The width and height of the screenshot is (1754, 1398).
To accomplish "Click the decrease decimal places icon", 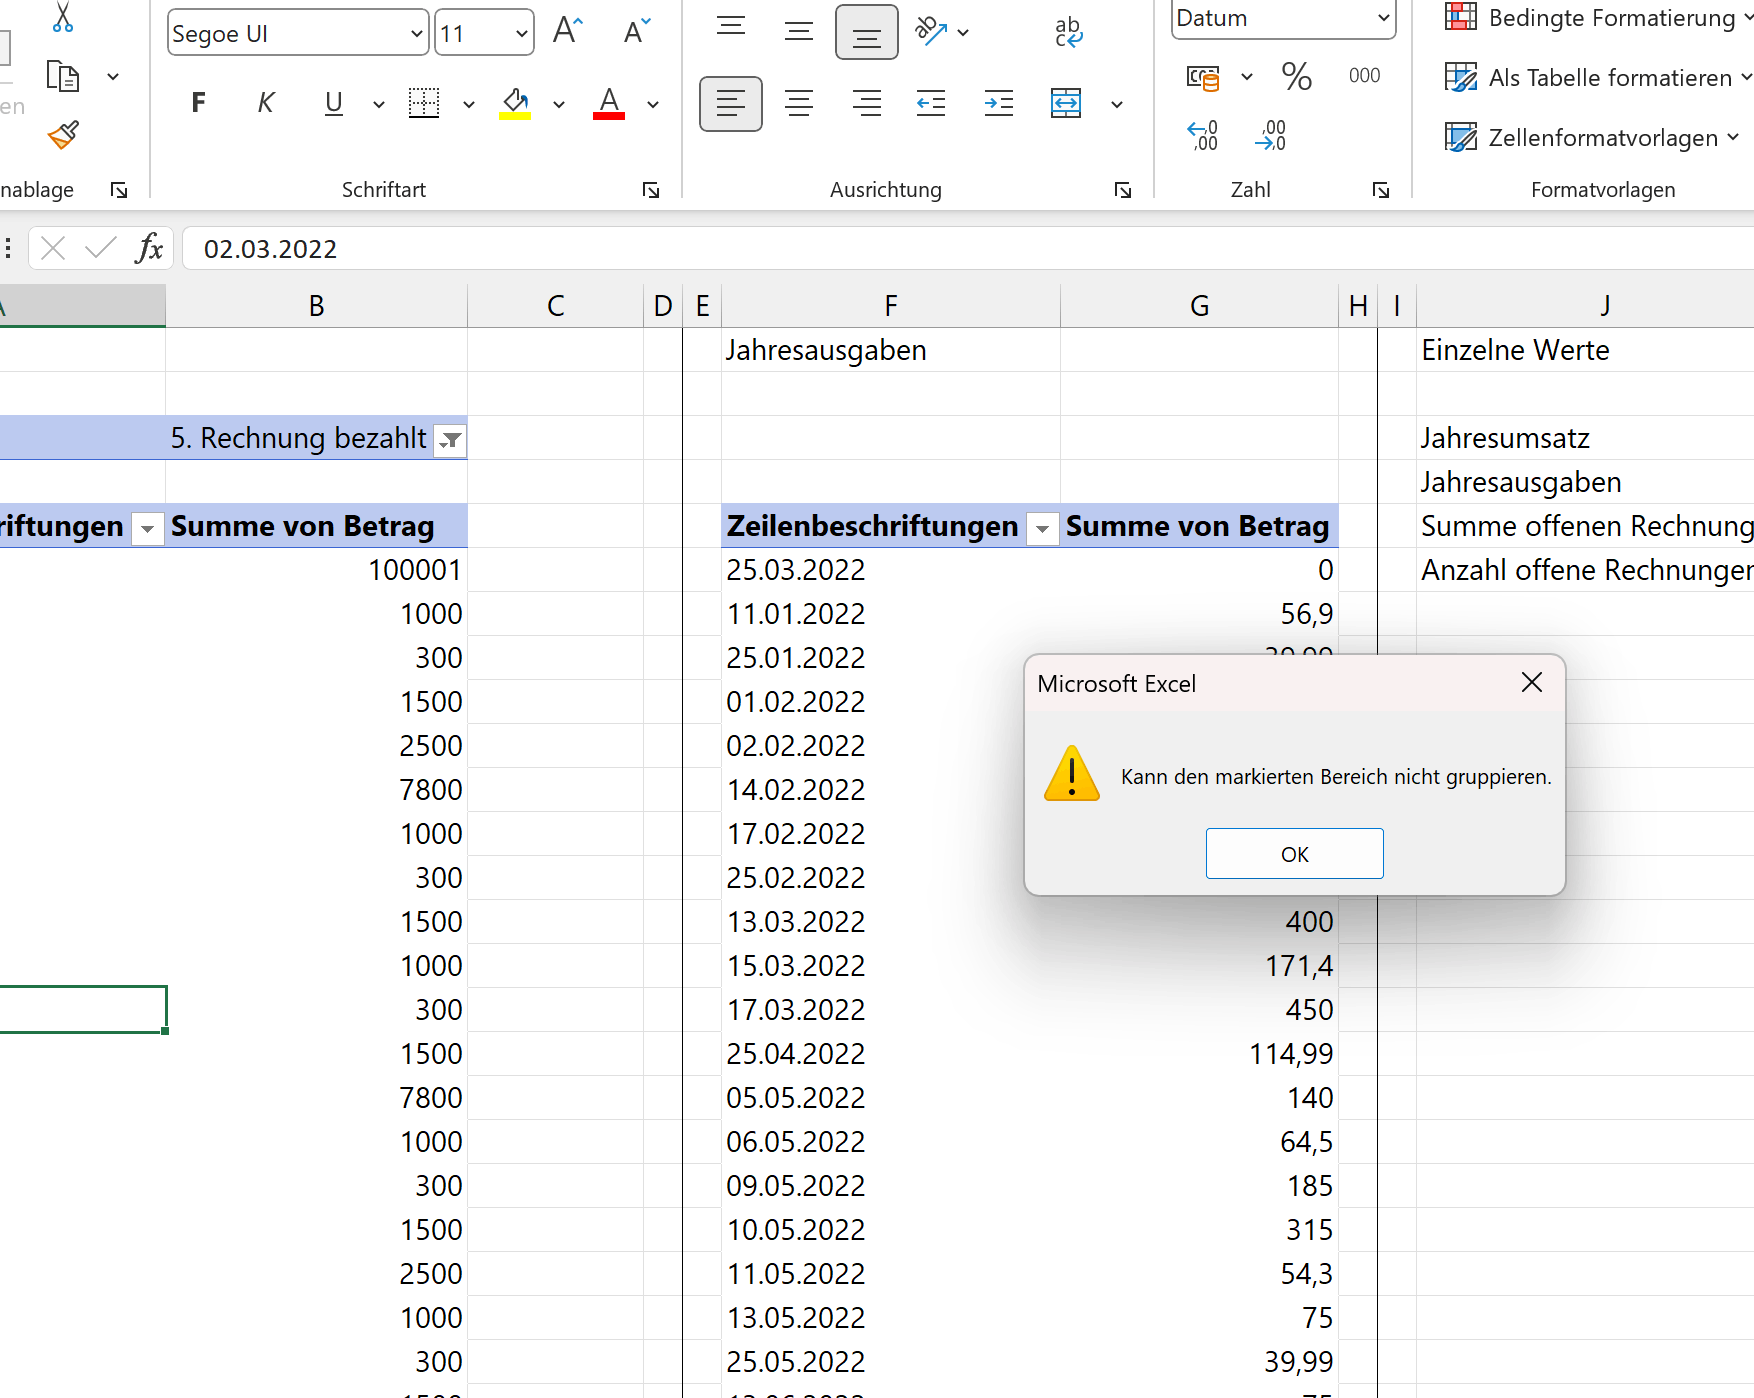I will click(1271, 135).
